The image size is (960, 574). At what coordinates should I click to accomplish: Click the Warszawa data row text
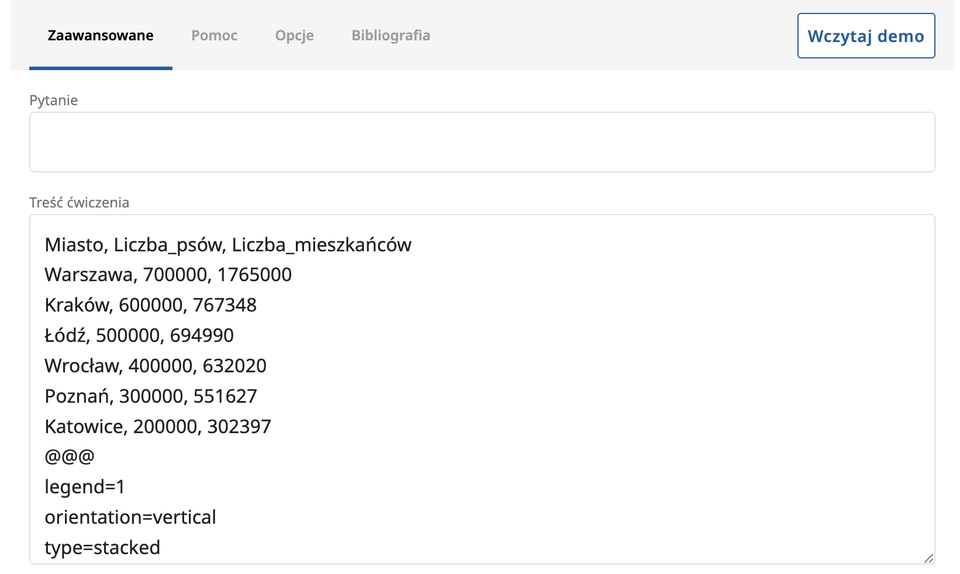pyautogui.click(x=168, y=275)
